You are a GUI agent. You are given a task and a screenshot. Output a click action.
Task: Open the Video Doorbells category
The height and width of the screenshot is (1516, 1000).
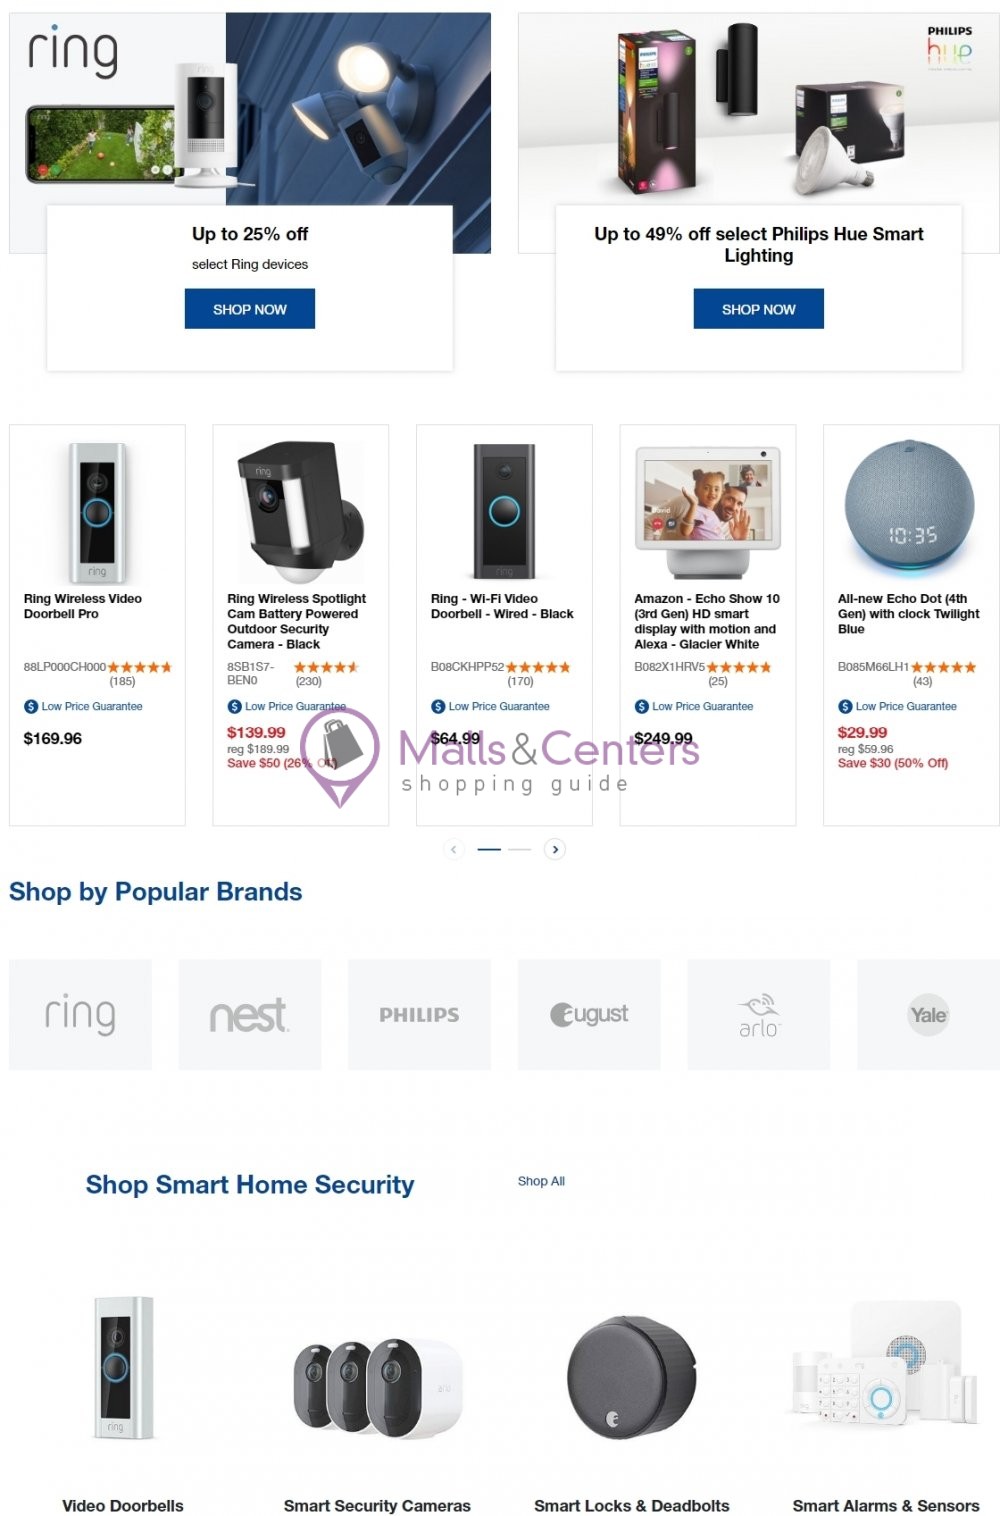123,1505
